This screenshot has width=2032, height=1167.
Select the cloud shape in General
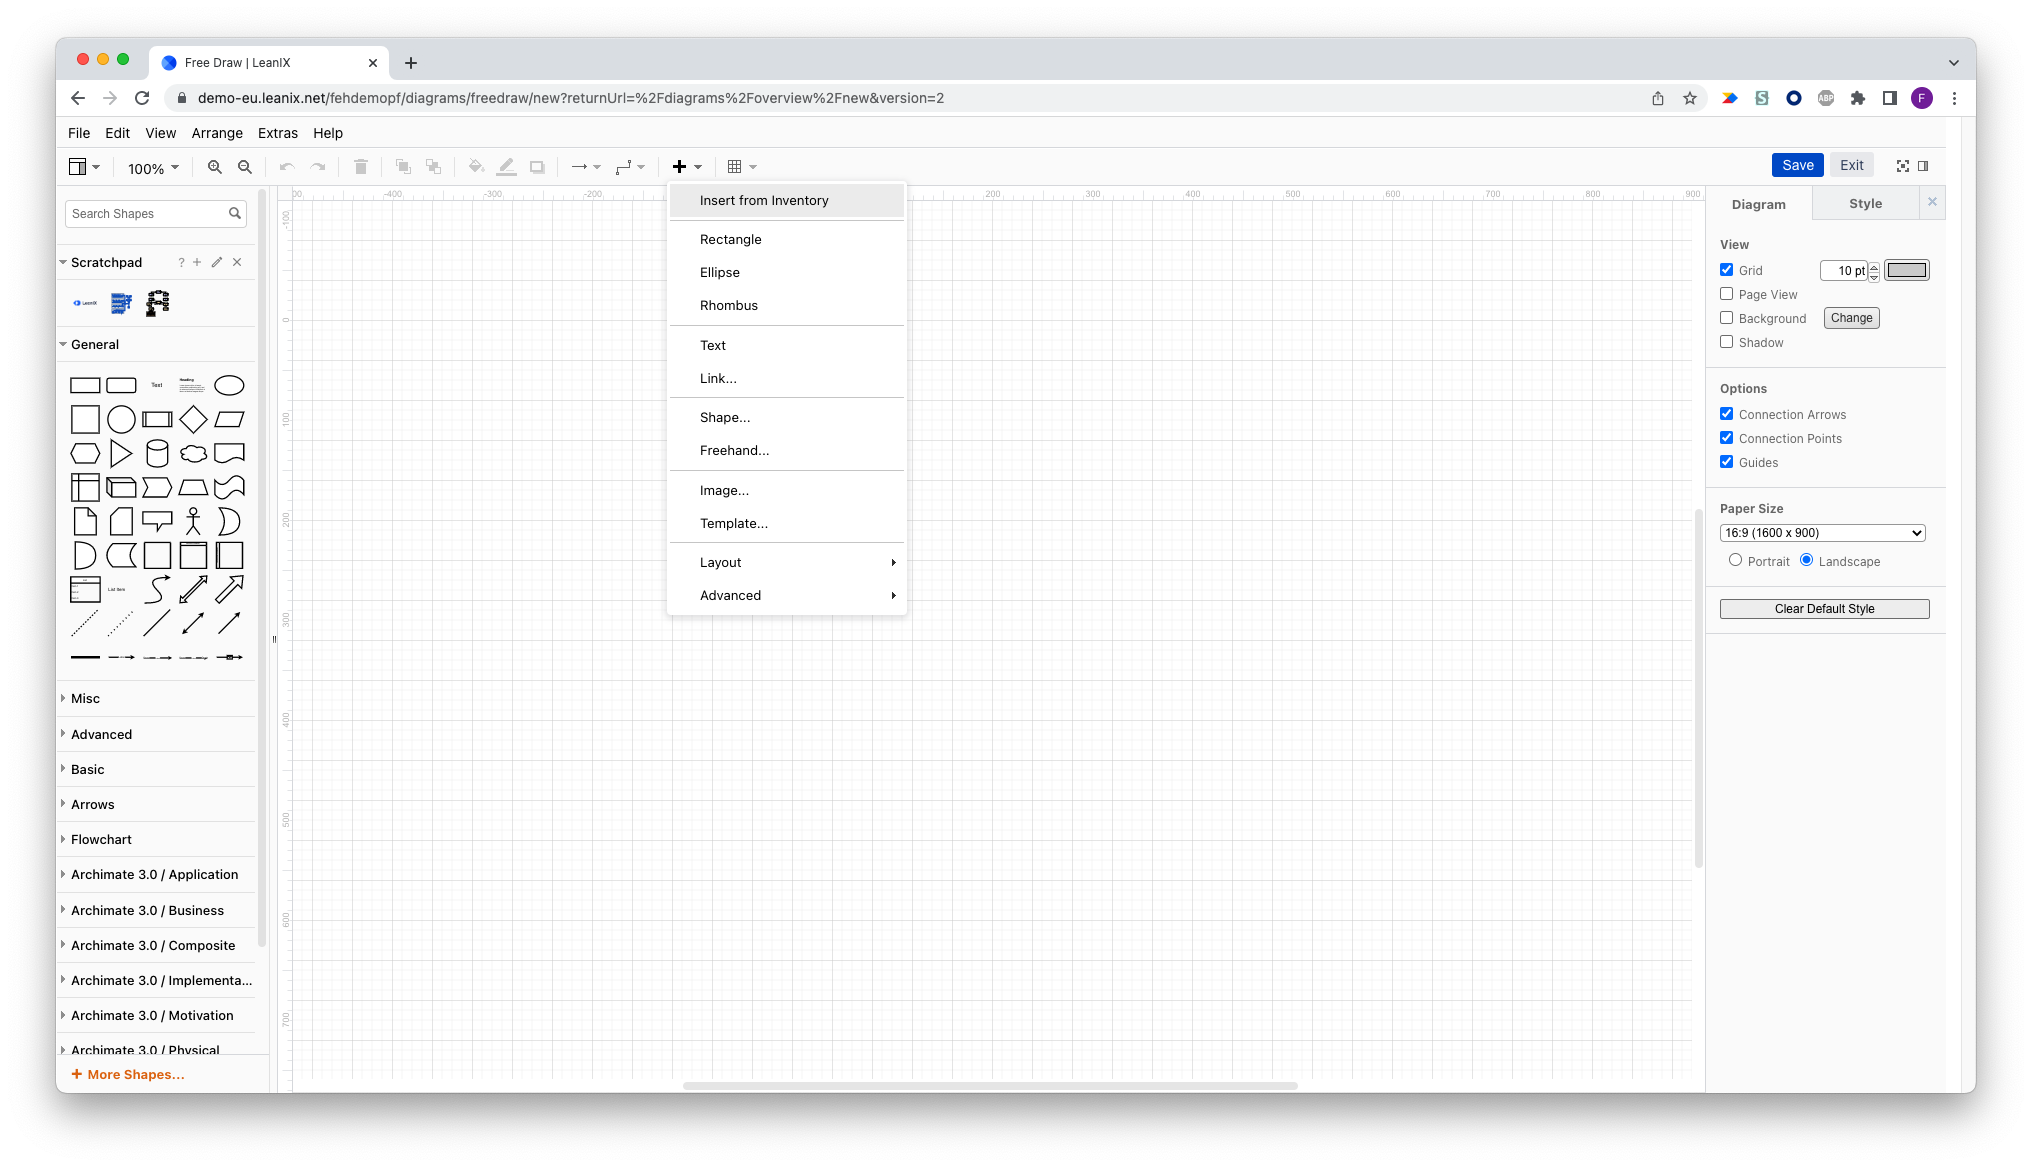(x=193, y=453)
